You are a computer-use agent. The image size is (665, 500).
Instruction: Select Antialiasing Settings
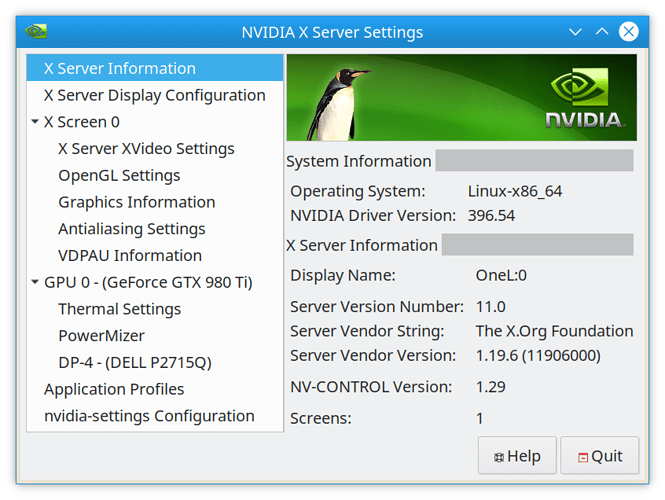pos(131,229)
